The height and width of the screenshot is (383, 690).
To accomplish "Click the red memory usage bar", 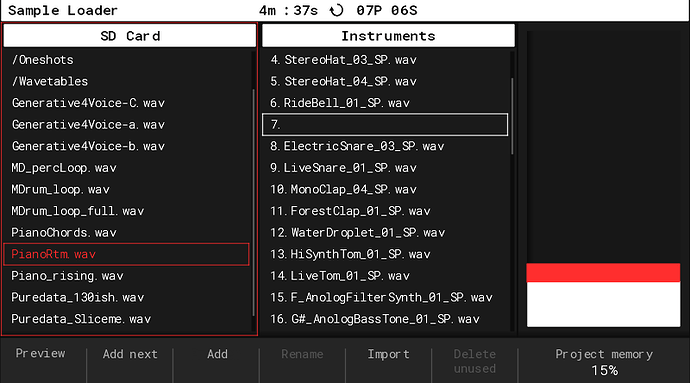I will coord(603,273).
